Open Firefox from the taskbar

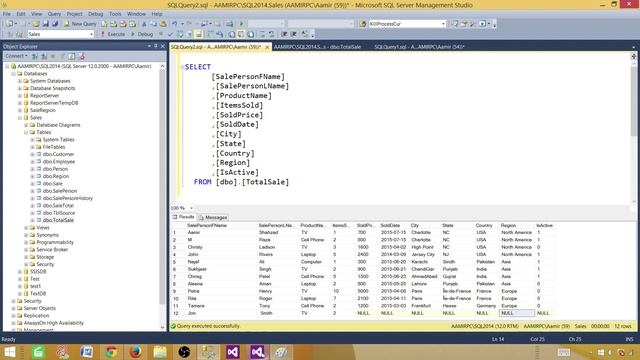point(135,351)
